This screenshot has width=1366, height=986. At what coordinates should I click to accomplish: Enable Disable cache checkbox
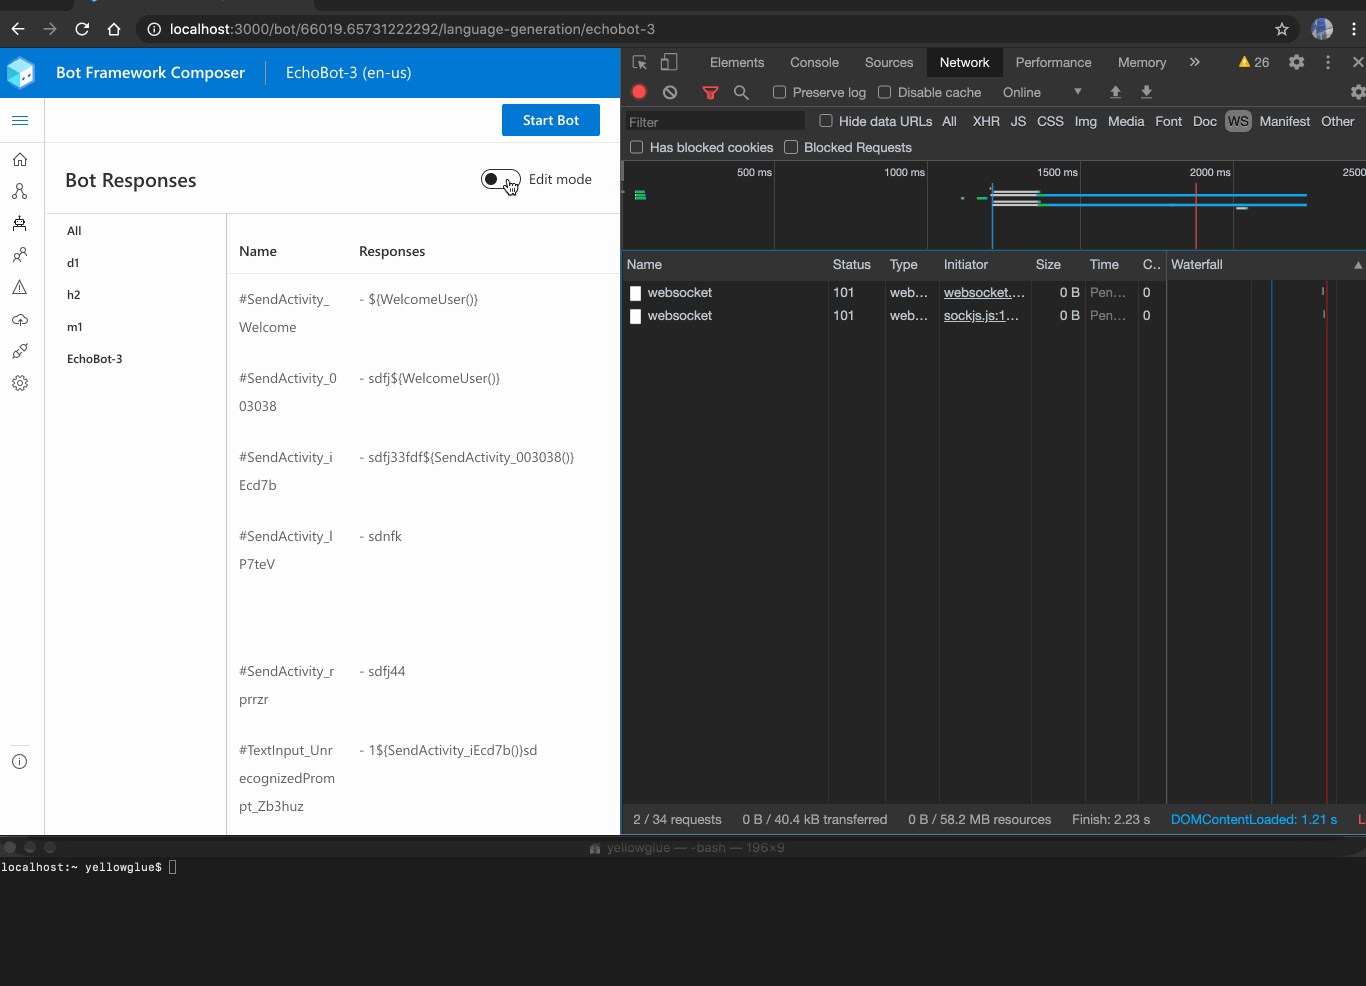[884, 92]
